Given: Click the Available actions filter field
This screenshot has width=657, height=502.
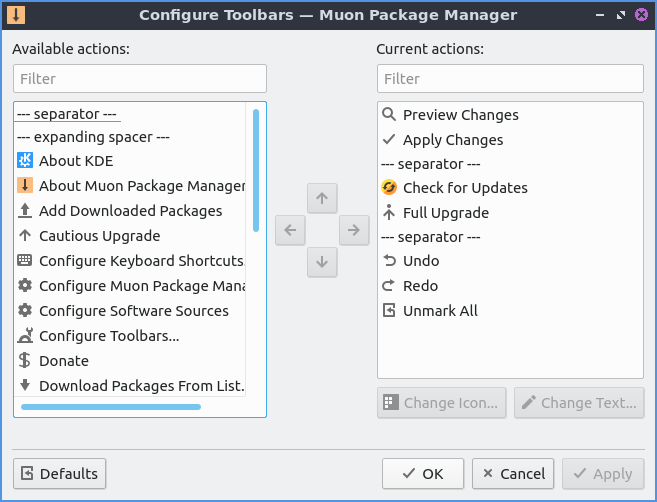Looking at the screenshot, I should pyautogui.click(x=140, y=79).
